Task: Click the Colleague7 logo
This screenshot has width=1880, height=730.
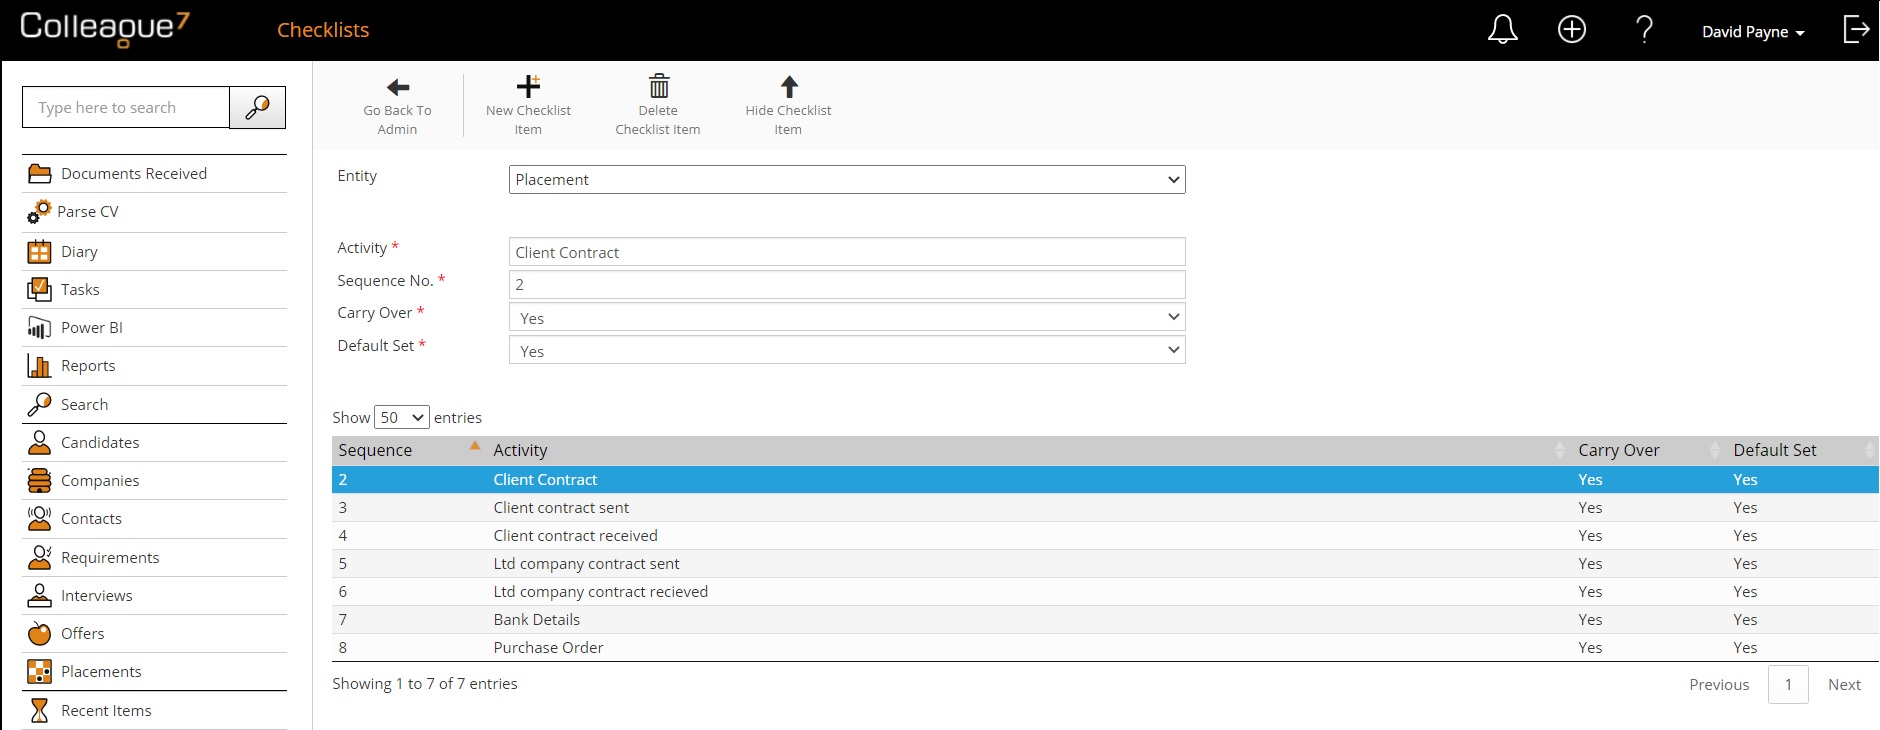Action: pyautogui.click(x=105, y=28)
